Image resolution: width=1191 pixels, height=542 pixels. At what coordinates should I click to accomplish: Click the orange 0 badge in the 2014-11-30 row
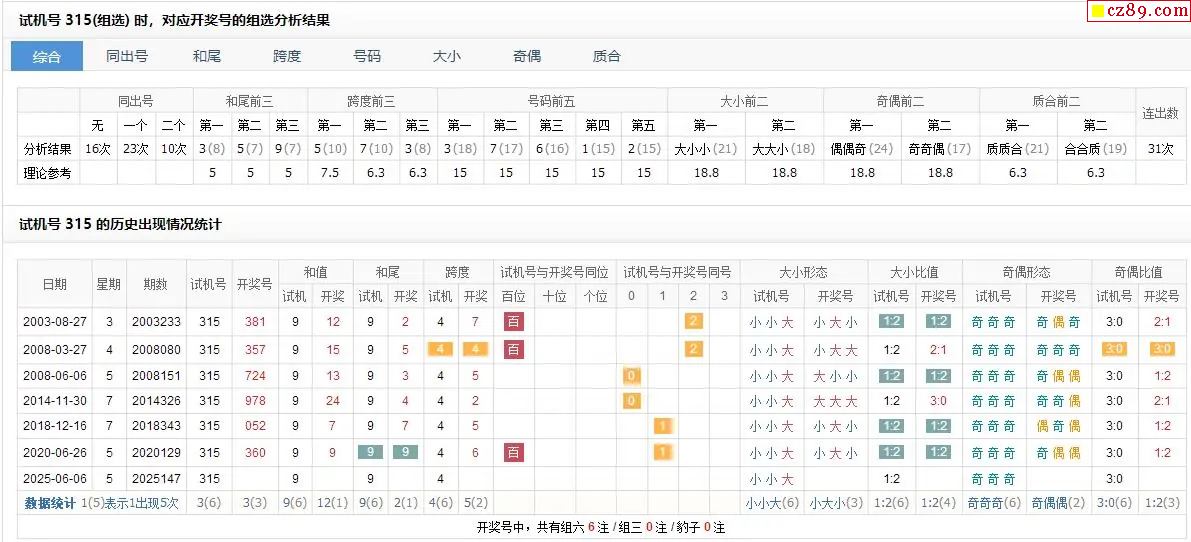(x=632, y=401)
